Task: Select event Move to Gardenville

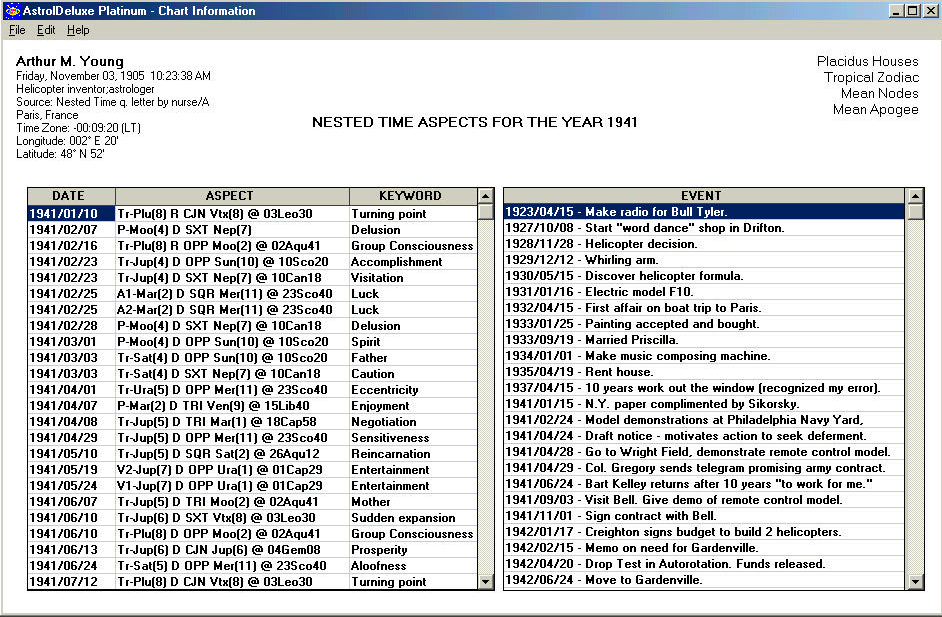Action: (x=703, y=580)
